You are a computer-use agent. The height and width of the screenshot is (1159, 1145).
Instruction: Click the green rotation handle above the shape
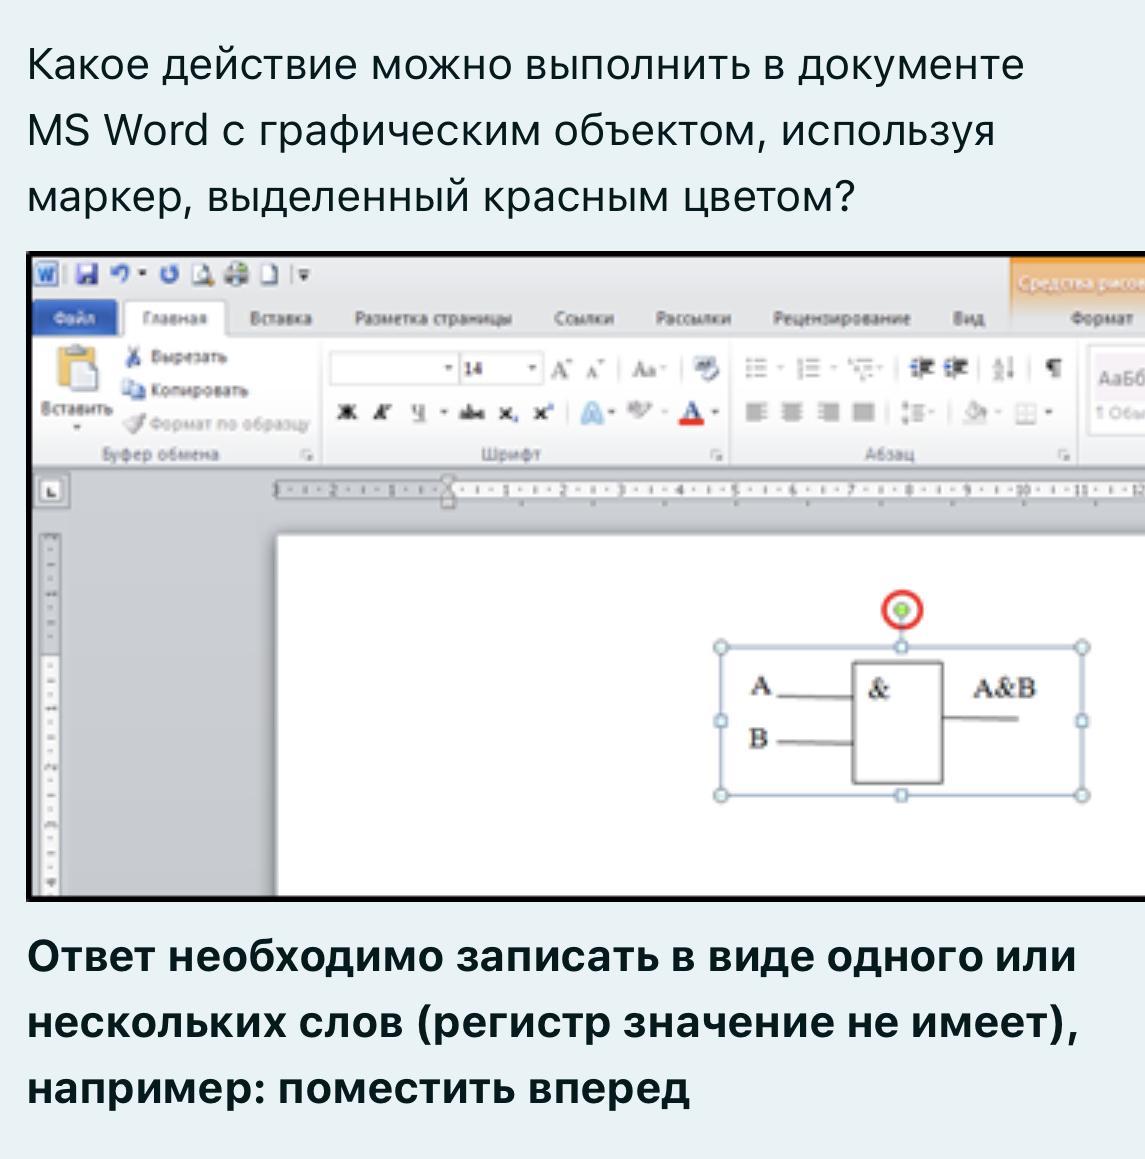coord(902,609)
